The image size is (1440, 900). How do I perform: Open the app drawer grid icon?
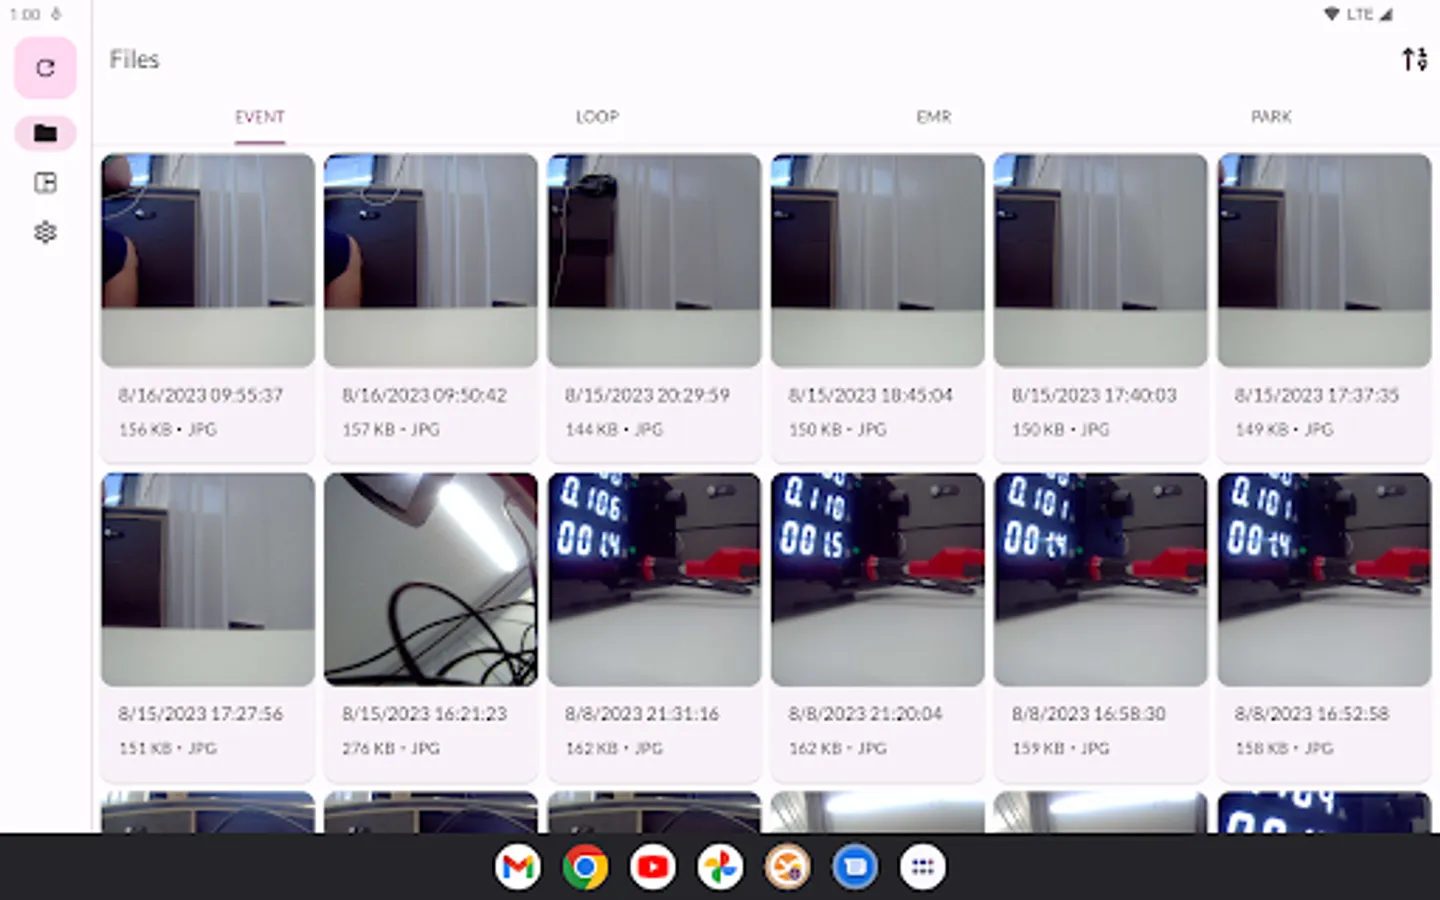(x=923, y=867)
